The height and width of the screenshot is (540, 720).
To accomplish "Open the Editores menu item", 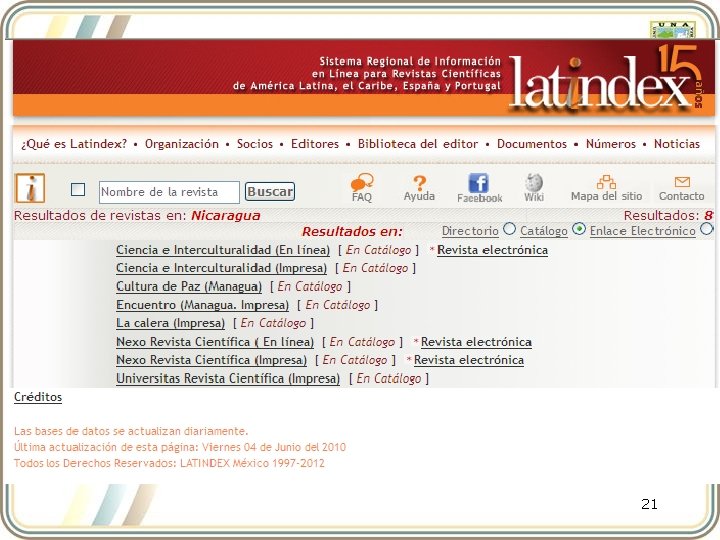I will [x=315, y=144].
